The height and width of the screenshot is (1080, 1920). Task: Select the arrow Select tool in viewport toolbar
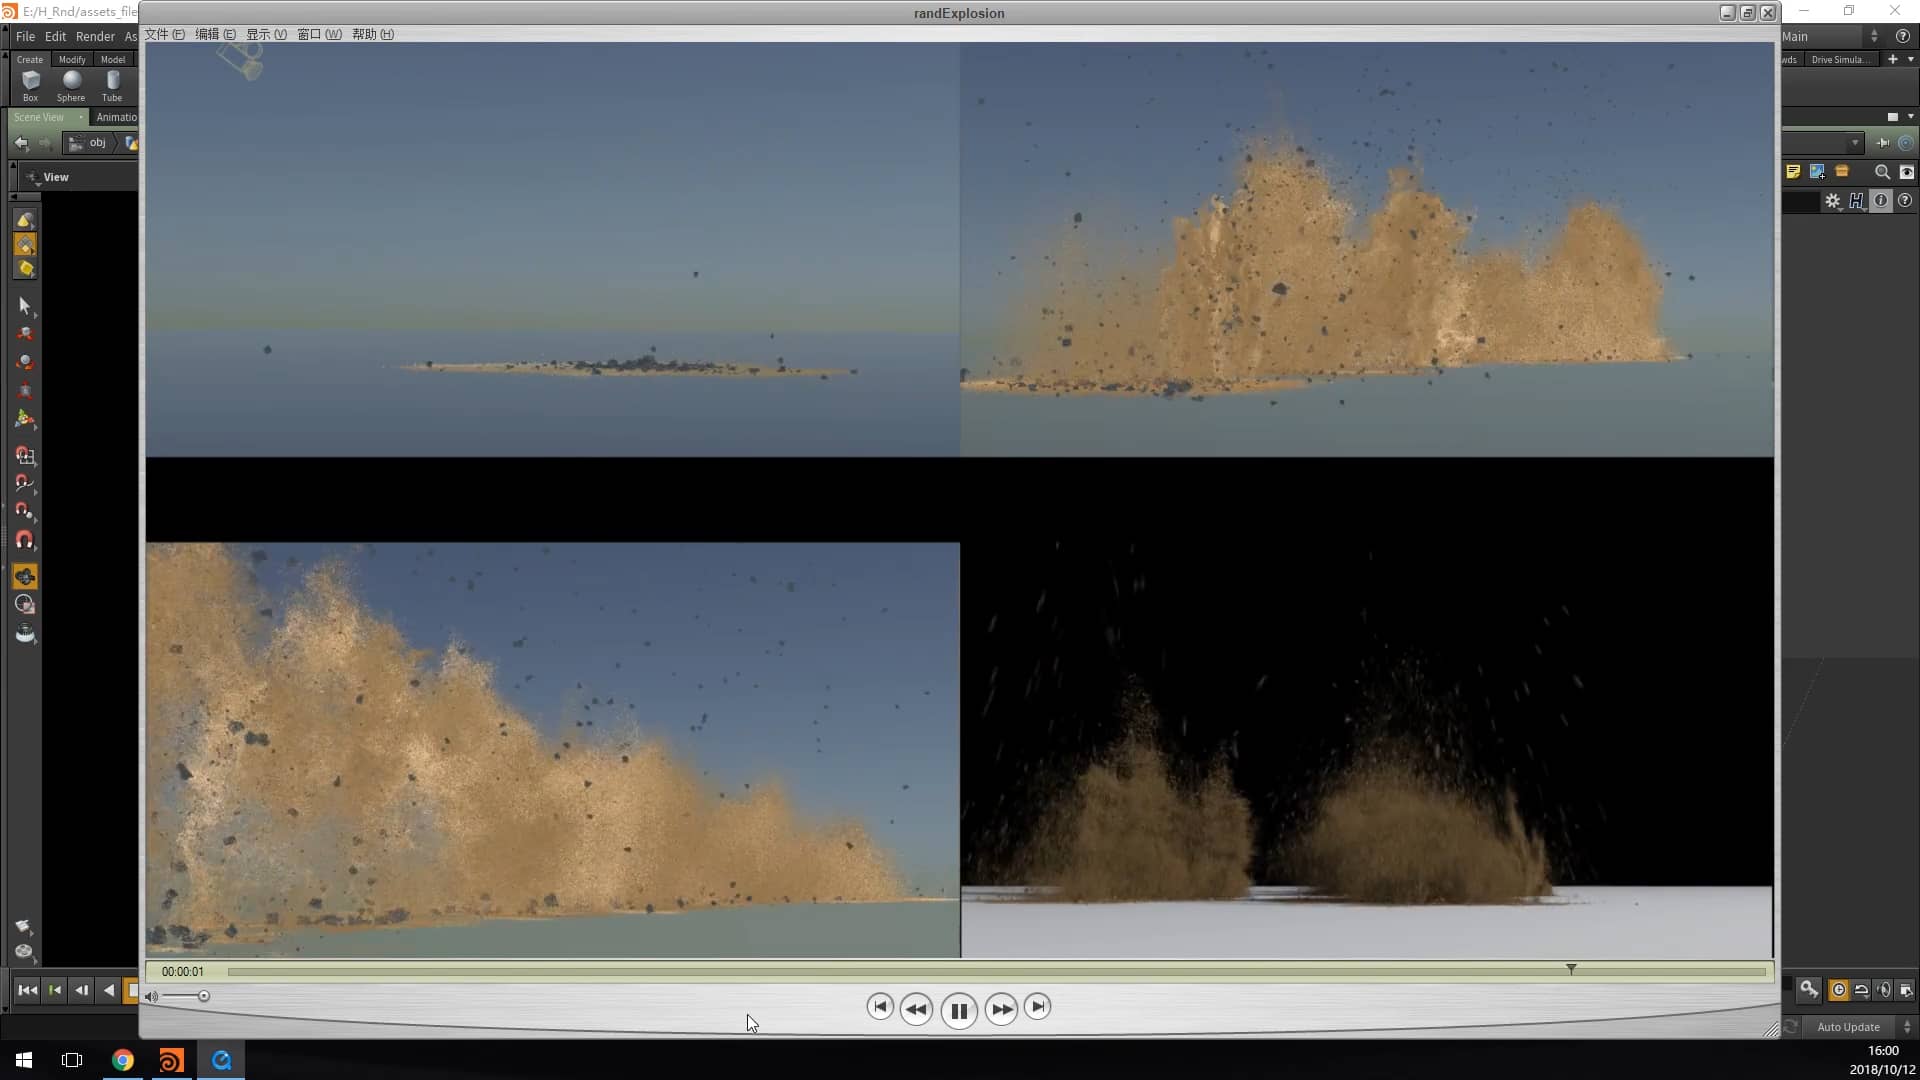pyautogui.click(x=25, y=305)
